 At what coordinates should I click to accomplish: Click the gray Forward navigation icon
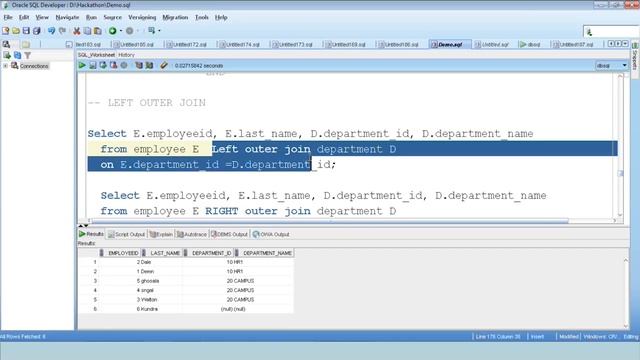click(x=129, y=31)
